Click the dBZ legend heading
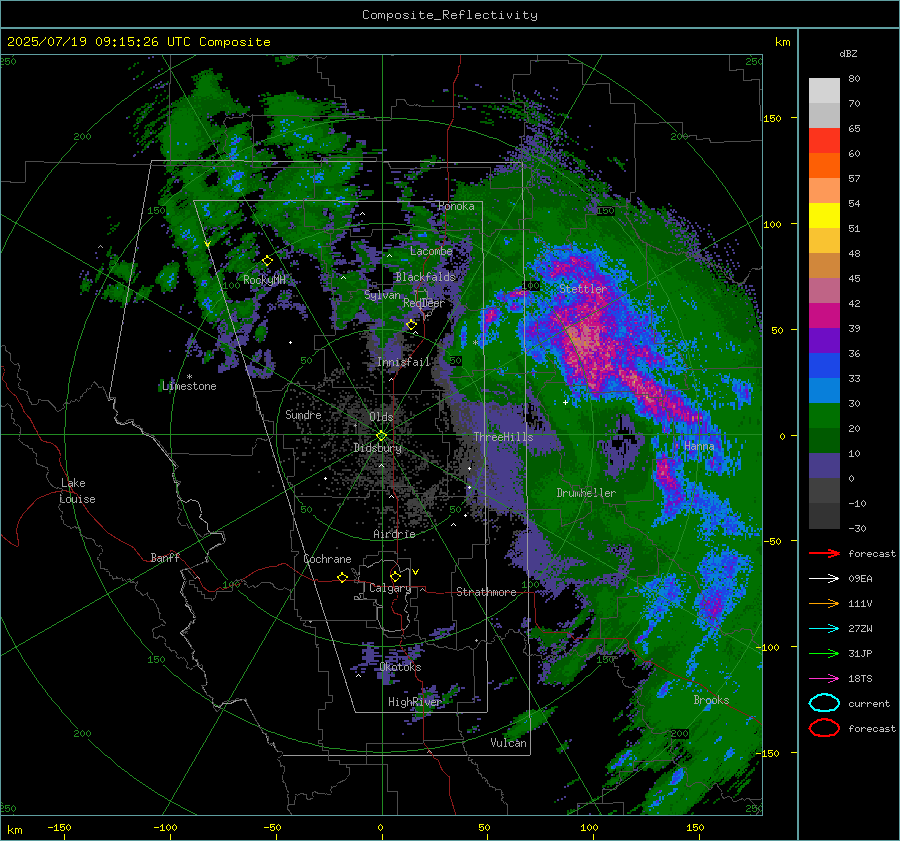The width and height of the screenshot is (900, 841). pos(848,53)
